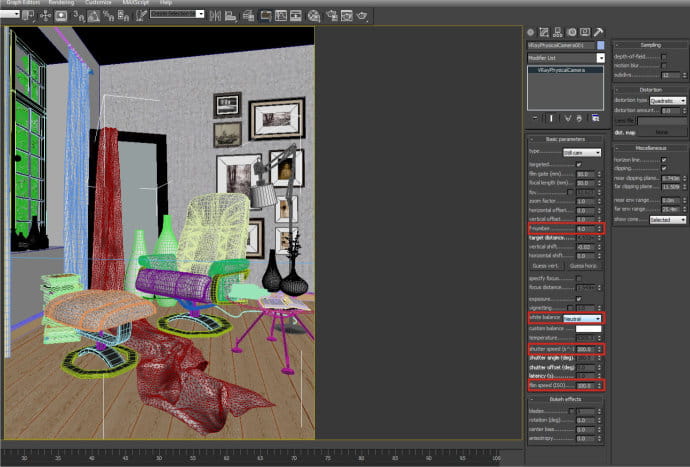This screenshot has height=467, width=690.
Task: Open the Hierarchy command panel tab
Action: coord(558,32)
